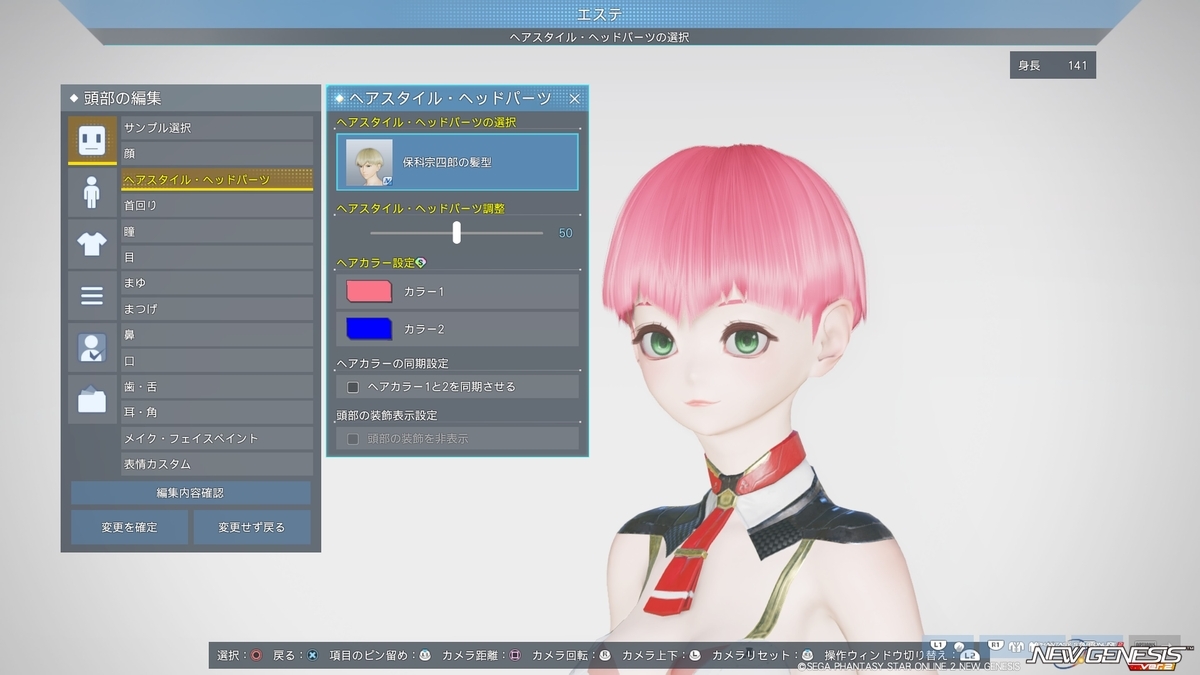Viewport: 1200px width, 675px height.
Task: Click the pink カラー1 swatch
Action: point(369,291)
